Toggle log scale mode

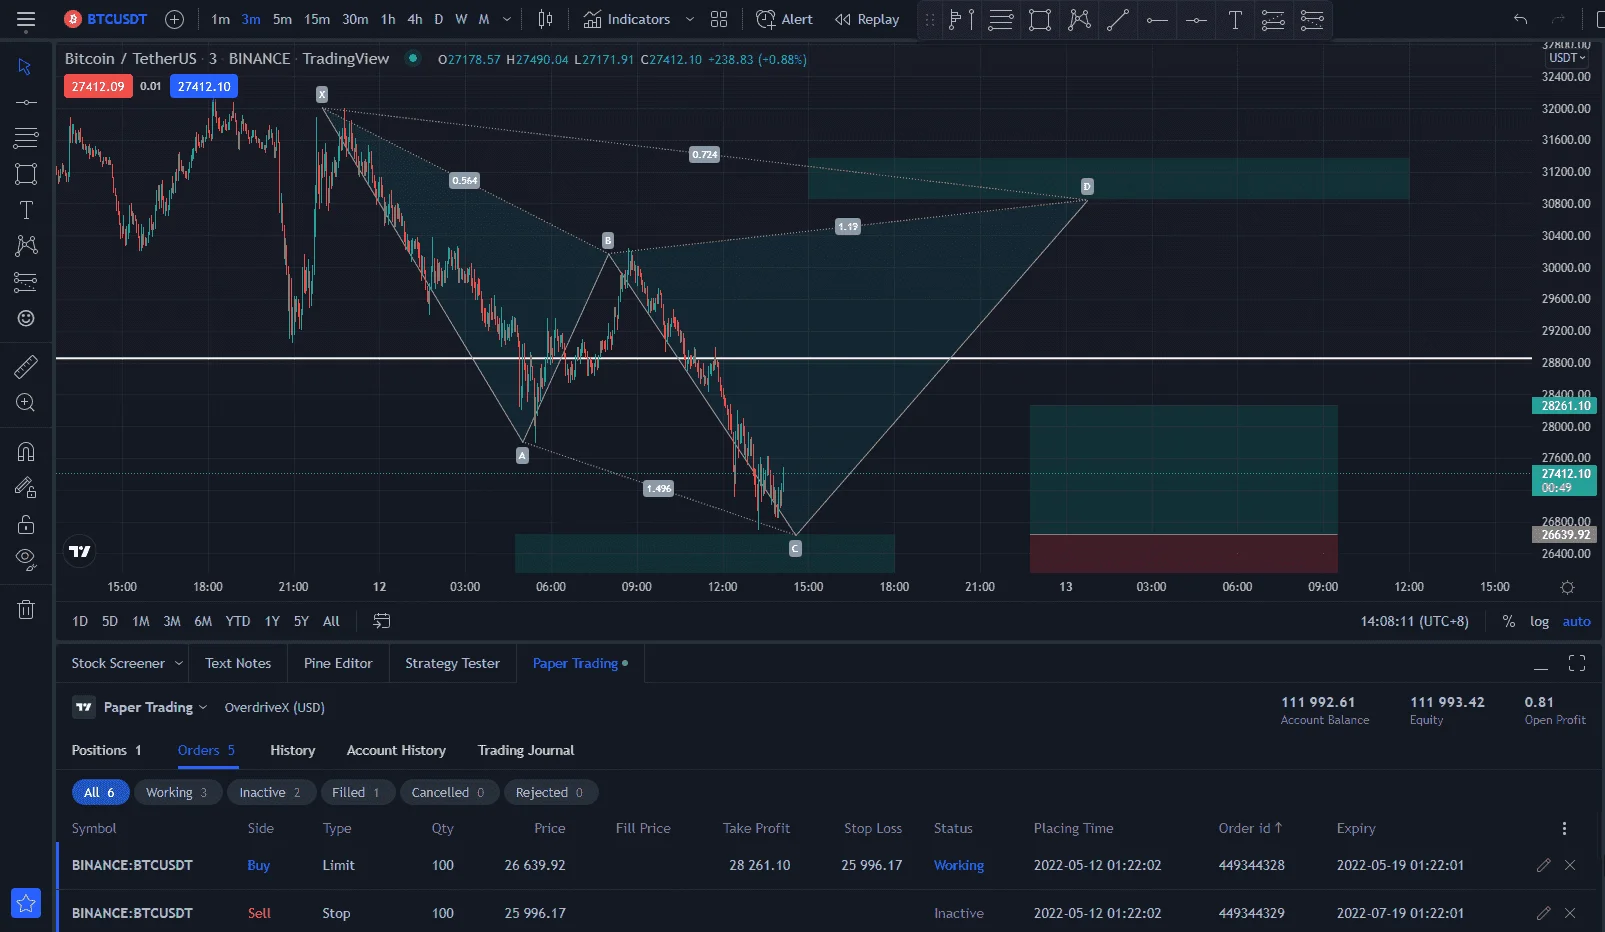click(x=1539, y=621)
